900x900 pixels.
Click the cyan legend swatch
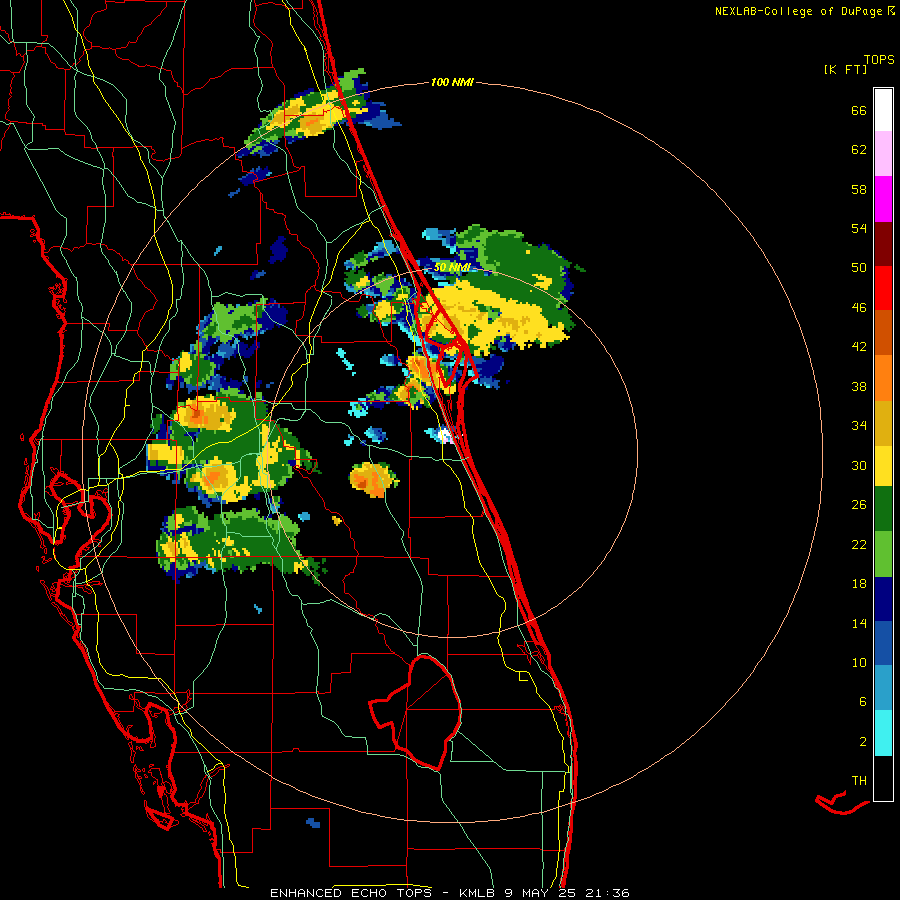(883, 733)
